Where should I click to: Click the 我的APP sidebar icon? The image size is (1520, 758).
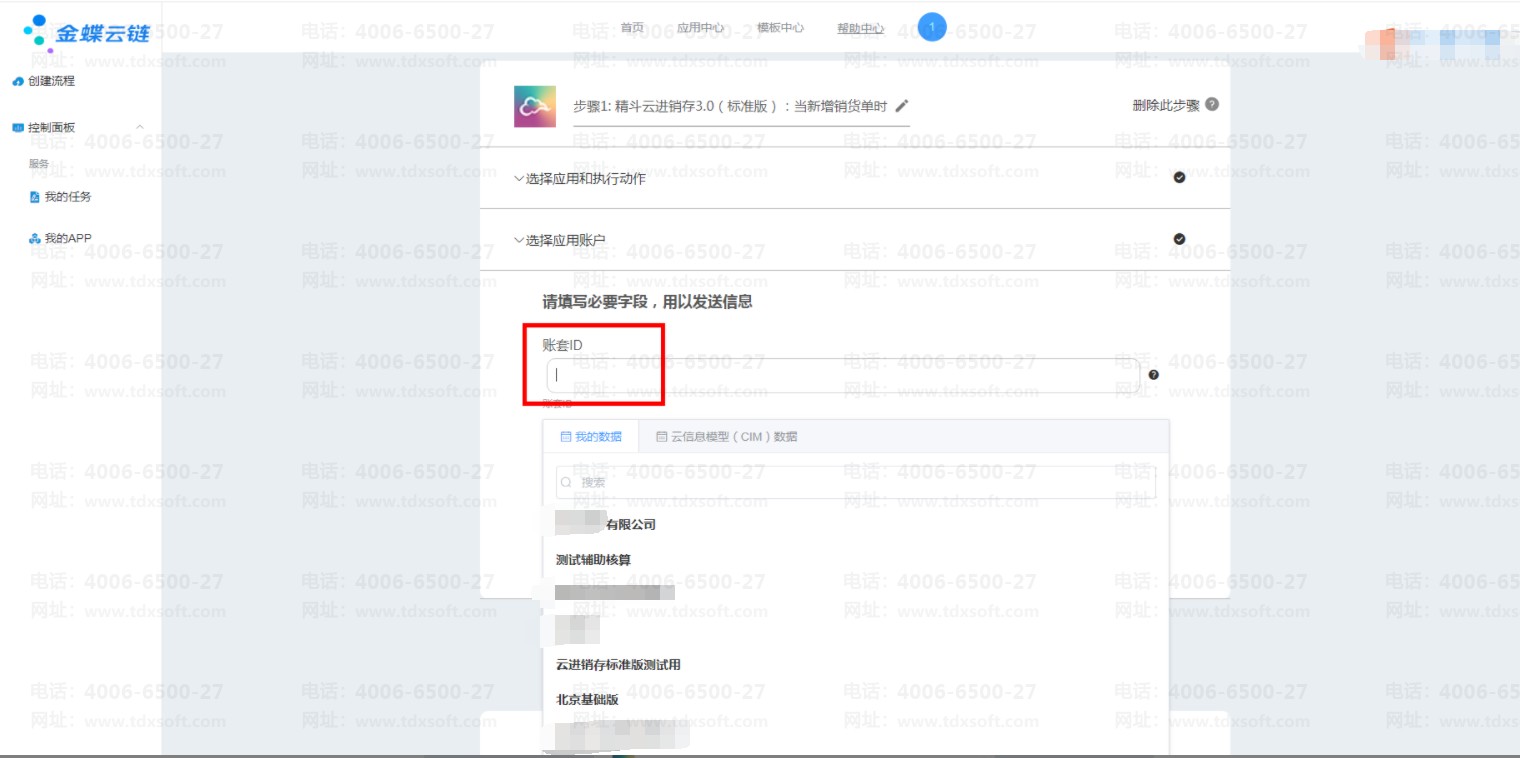(35, 239)
